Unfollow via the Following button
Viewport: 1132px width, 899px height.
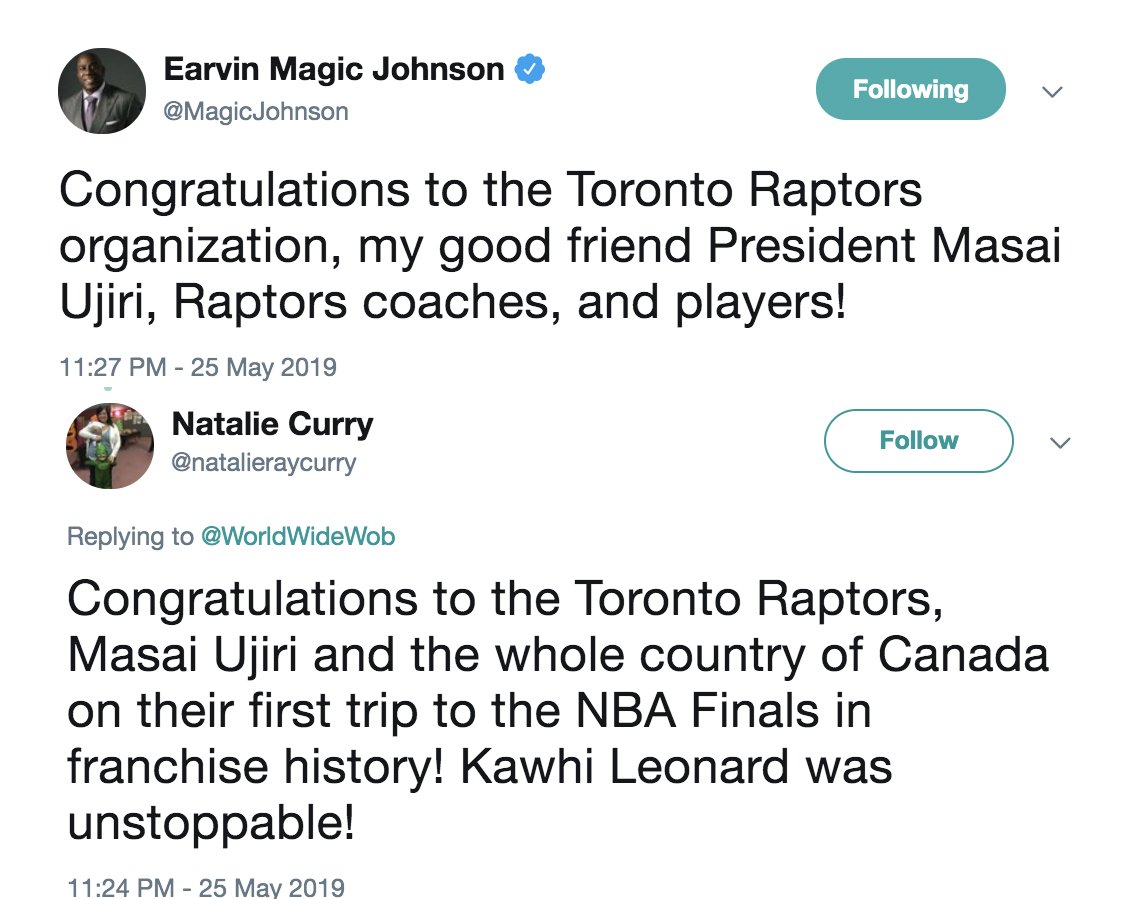910,90
